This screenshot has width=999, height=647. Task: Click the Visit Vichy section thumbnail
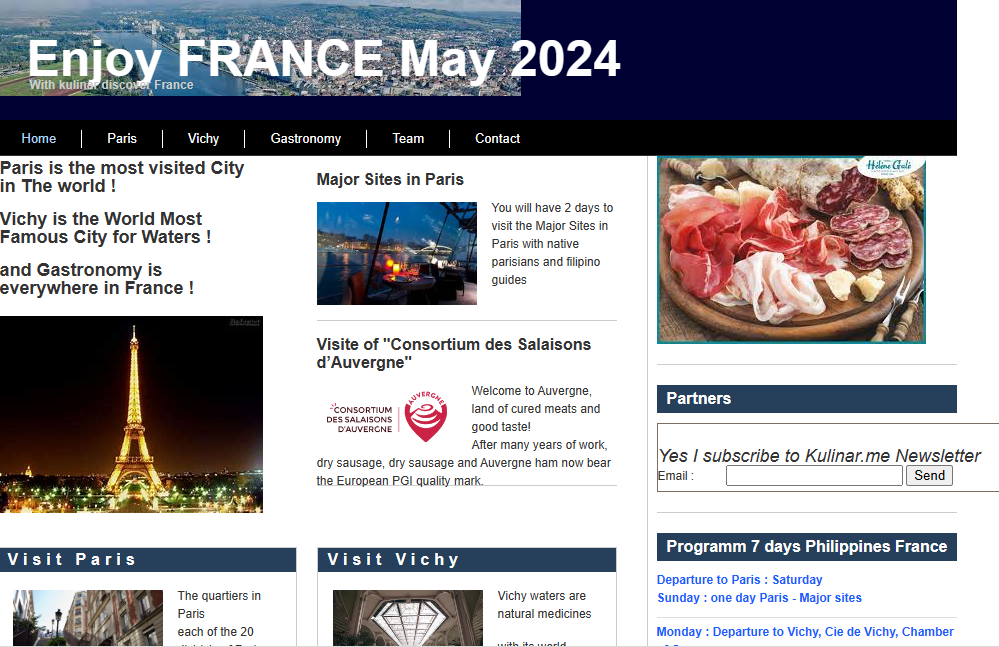point(408,618)
